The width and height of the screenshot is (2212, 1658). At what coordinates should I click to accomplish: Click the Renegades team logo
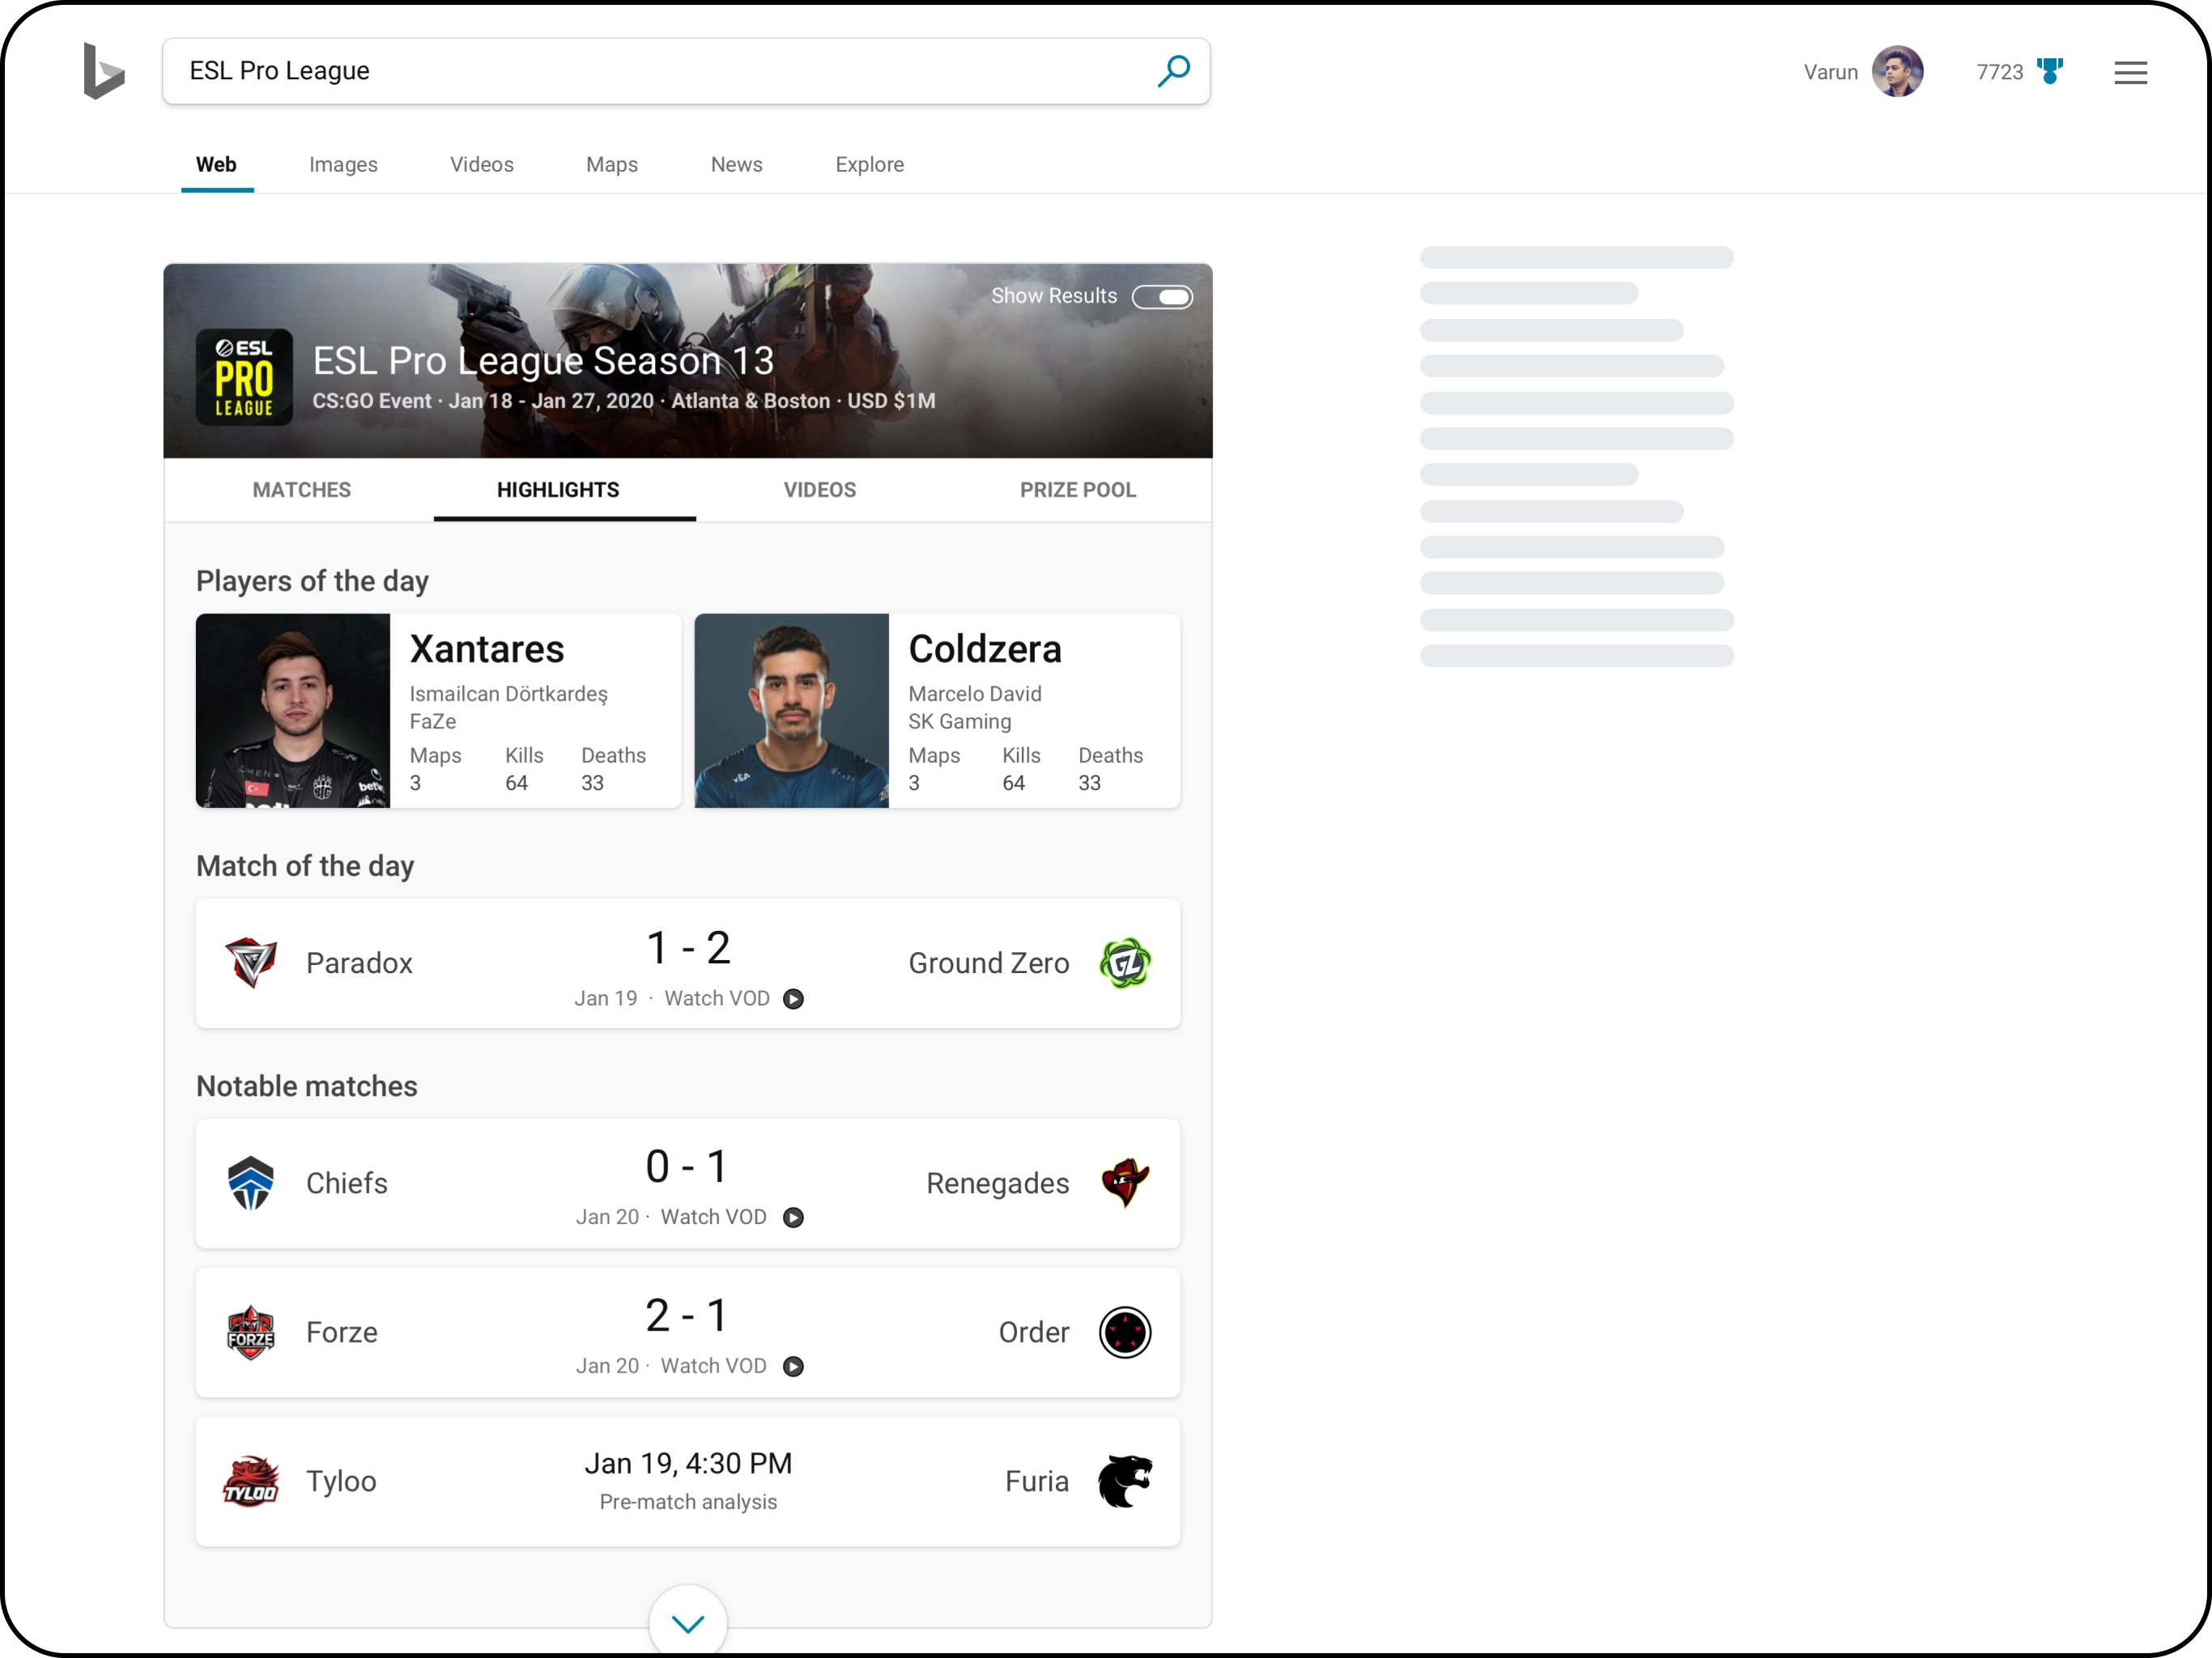click(x=1125, y=1182)
